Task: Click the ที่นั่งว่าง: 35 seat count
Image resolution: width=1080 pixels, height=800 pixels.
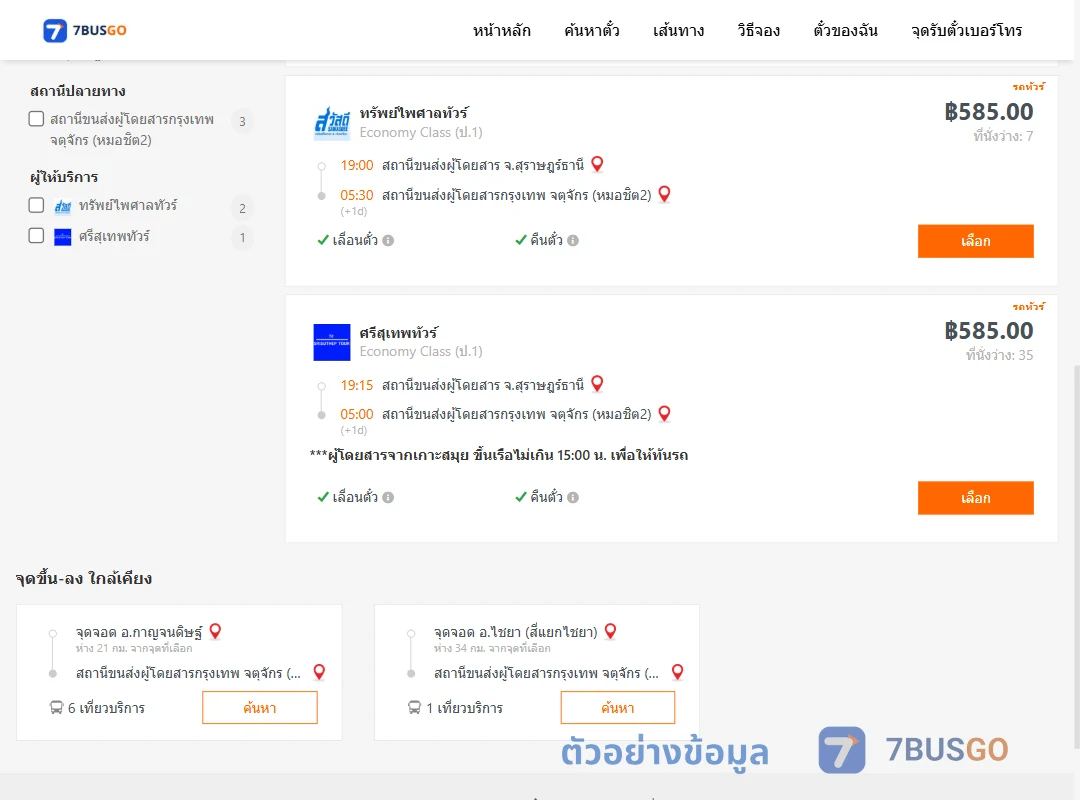Action: click(x=999, y=356)
